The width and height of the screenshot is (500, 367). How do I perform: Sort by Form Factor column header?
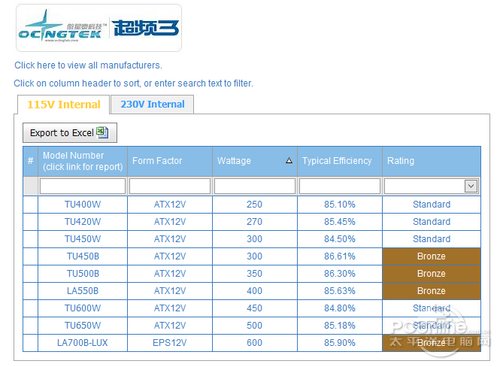click(x=157, y=161)
